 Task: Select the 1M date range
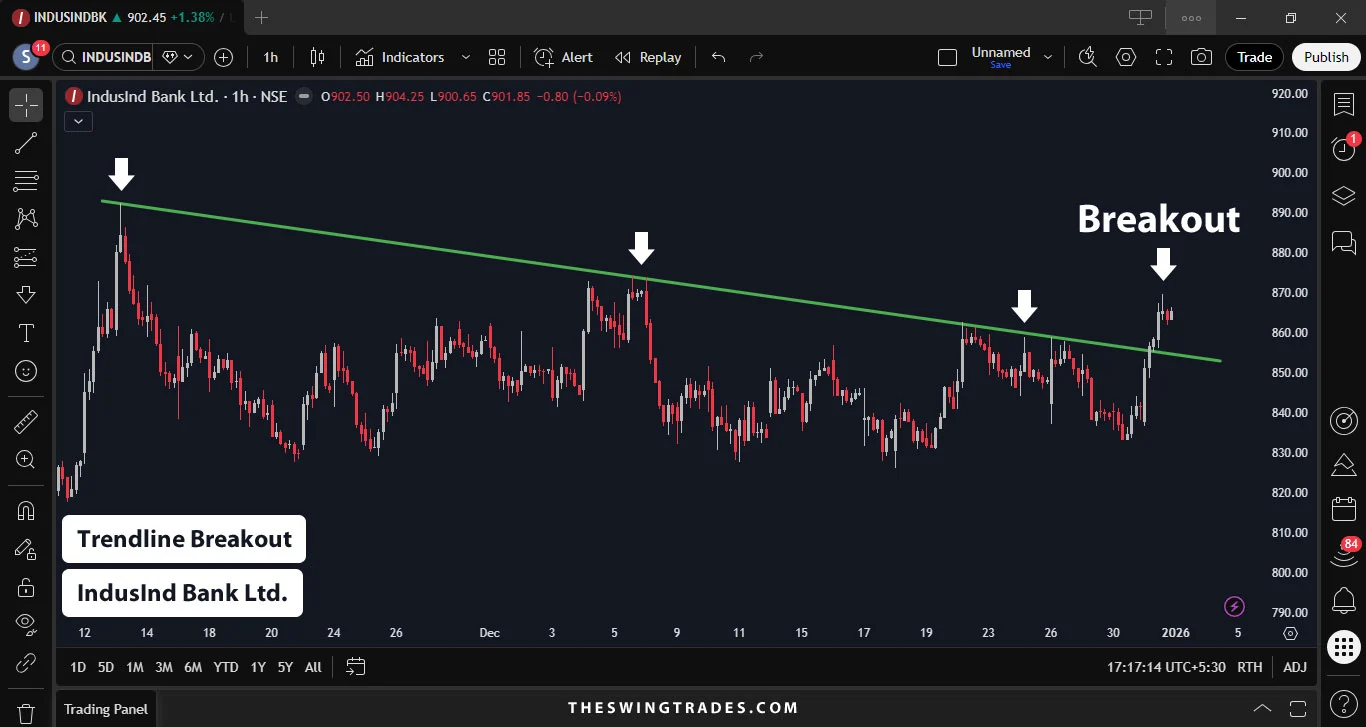pos(135,667)
